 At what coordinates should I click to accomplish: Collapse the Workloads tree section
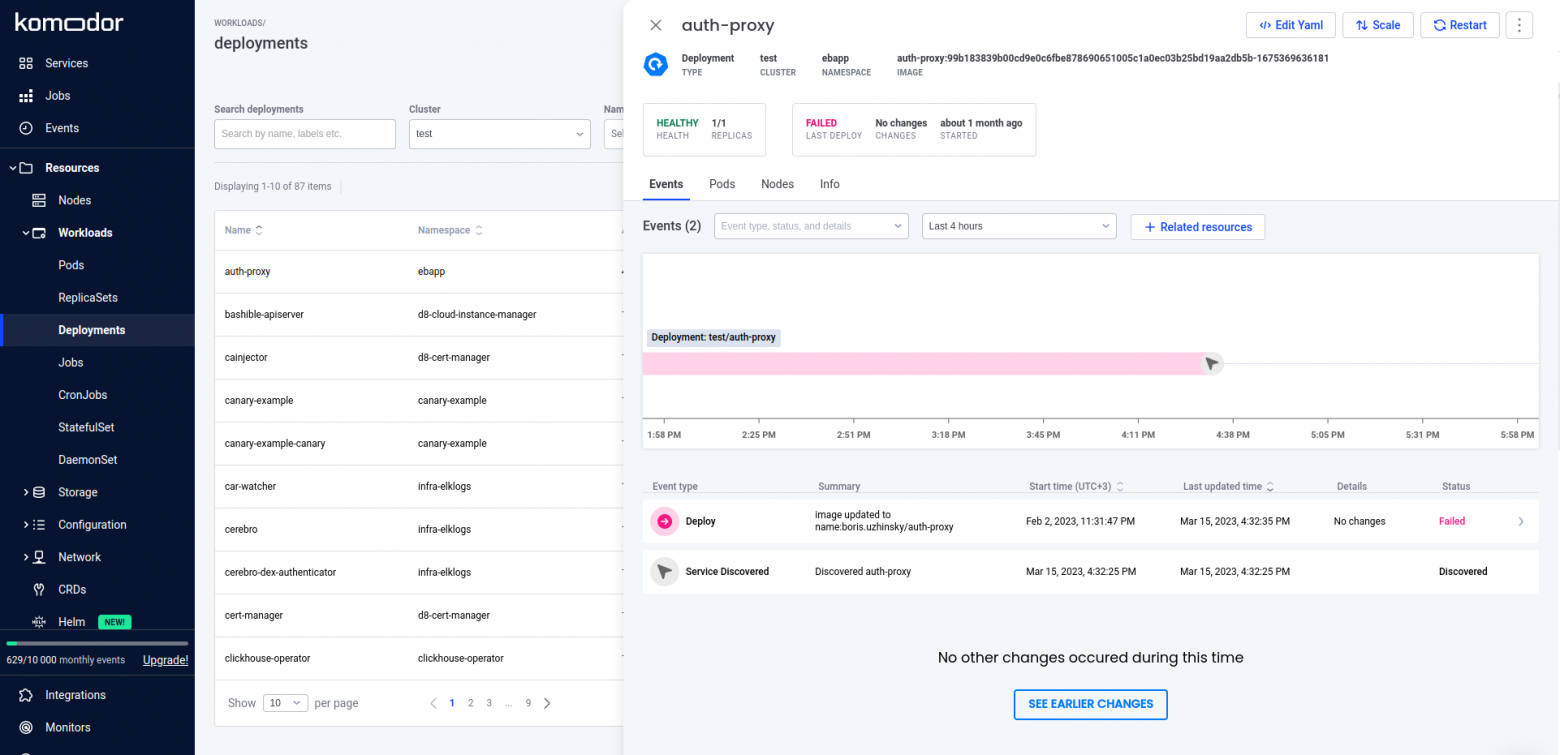[x=25, y=233]
